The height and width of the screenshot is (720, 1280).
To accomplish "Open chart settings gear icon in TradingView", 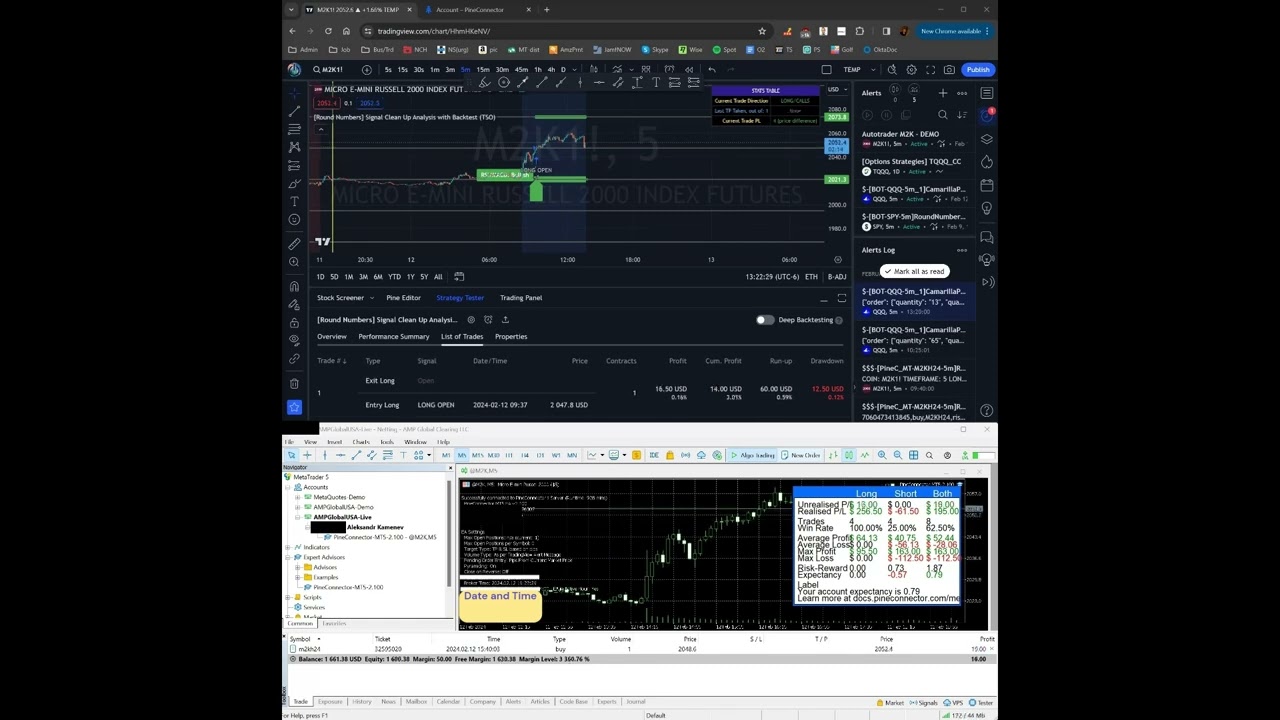I will tap(911, 70).
